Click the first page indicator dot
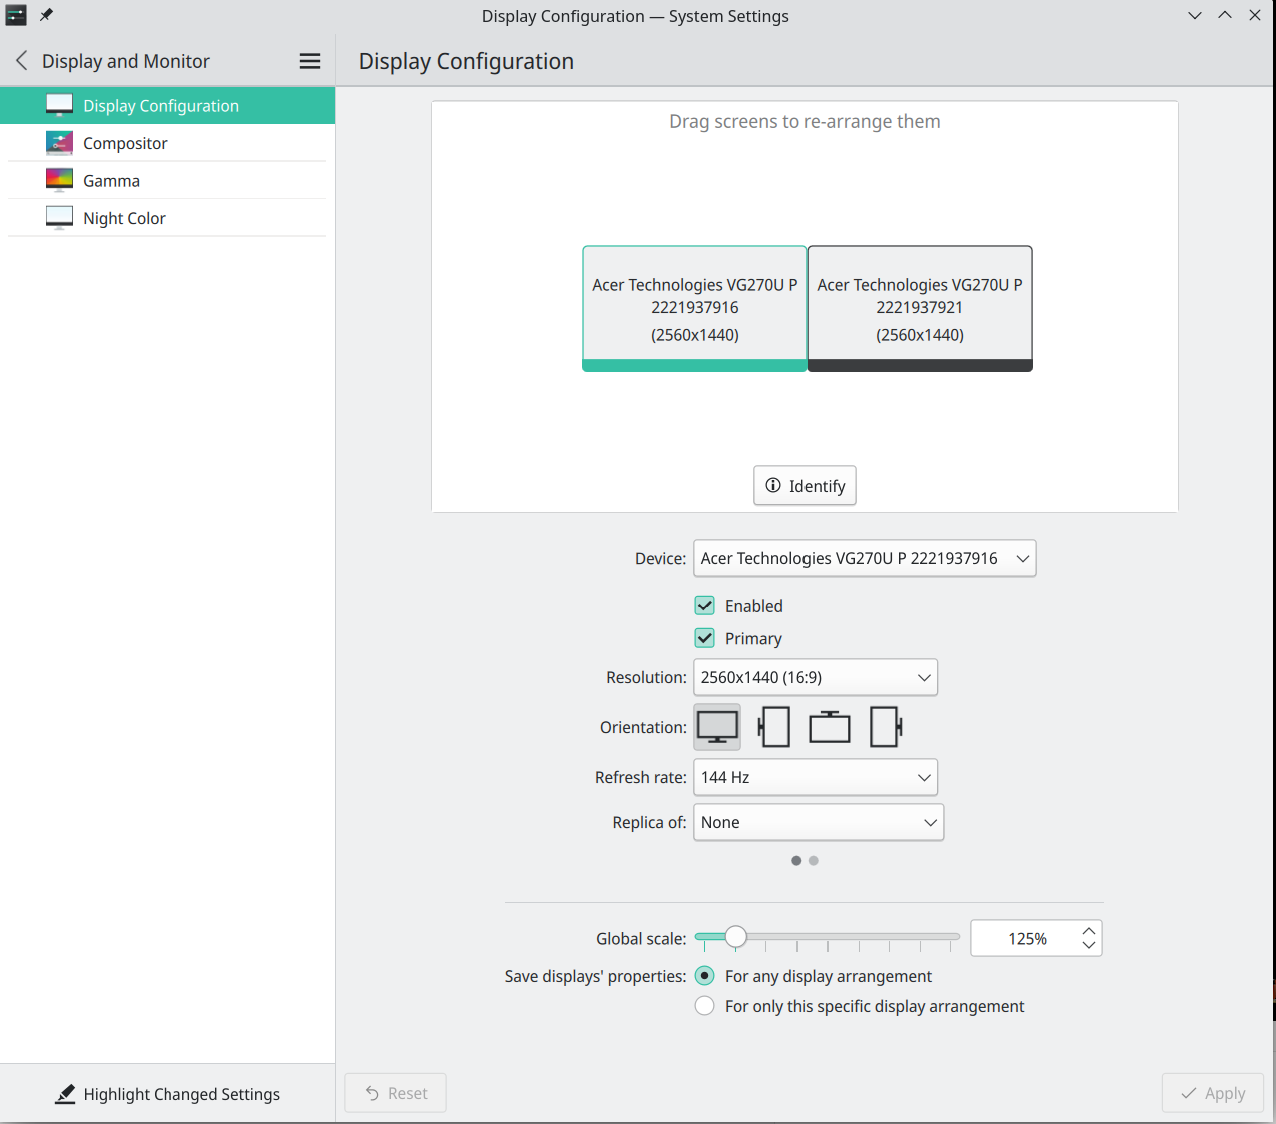 click(x=796, y=860)
